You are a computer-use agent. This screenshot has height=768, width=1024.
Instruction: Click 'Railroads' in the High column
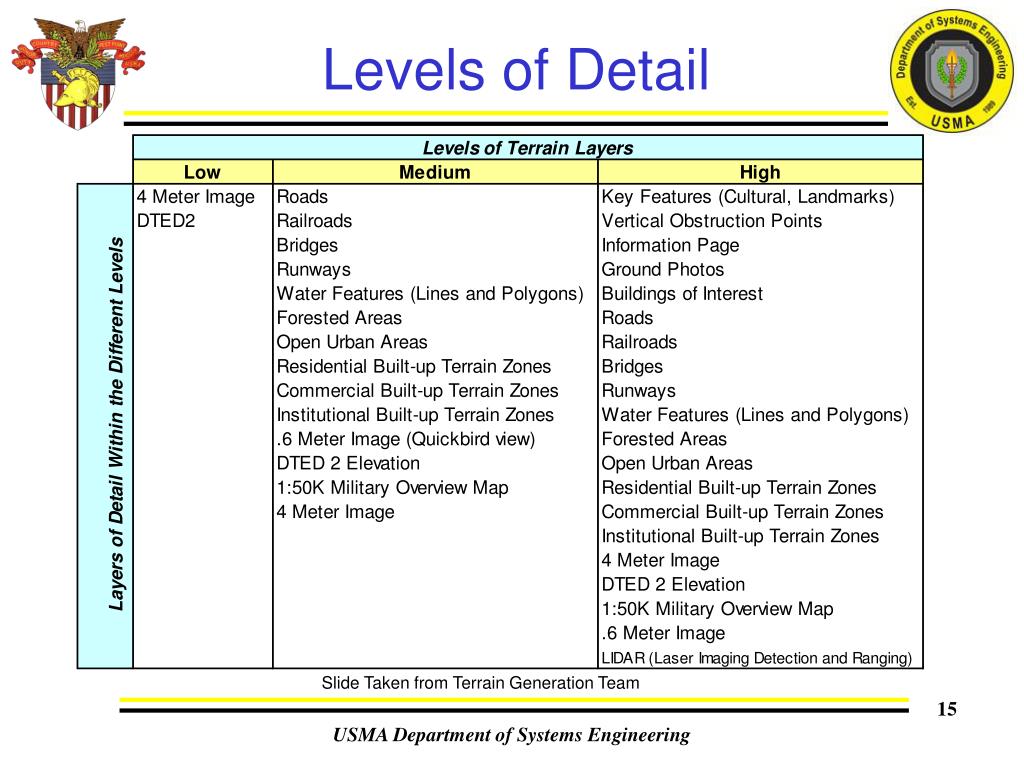pyautogui.click(x=639, y=343)
